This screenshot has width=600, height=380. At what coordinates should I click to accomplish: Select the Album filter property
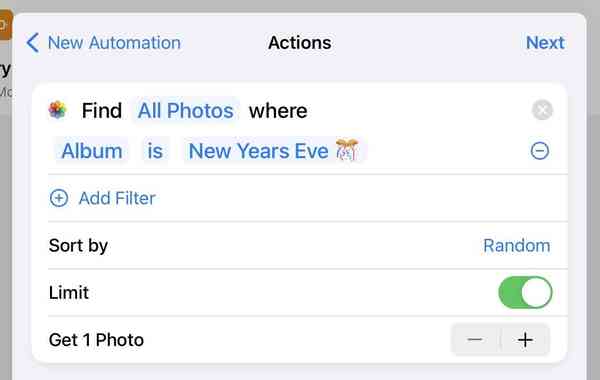(x=92, y=151)
